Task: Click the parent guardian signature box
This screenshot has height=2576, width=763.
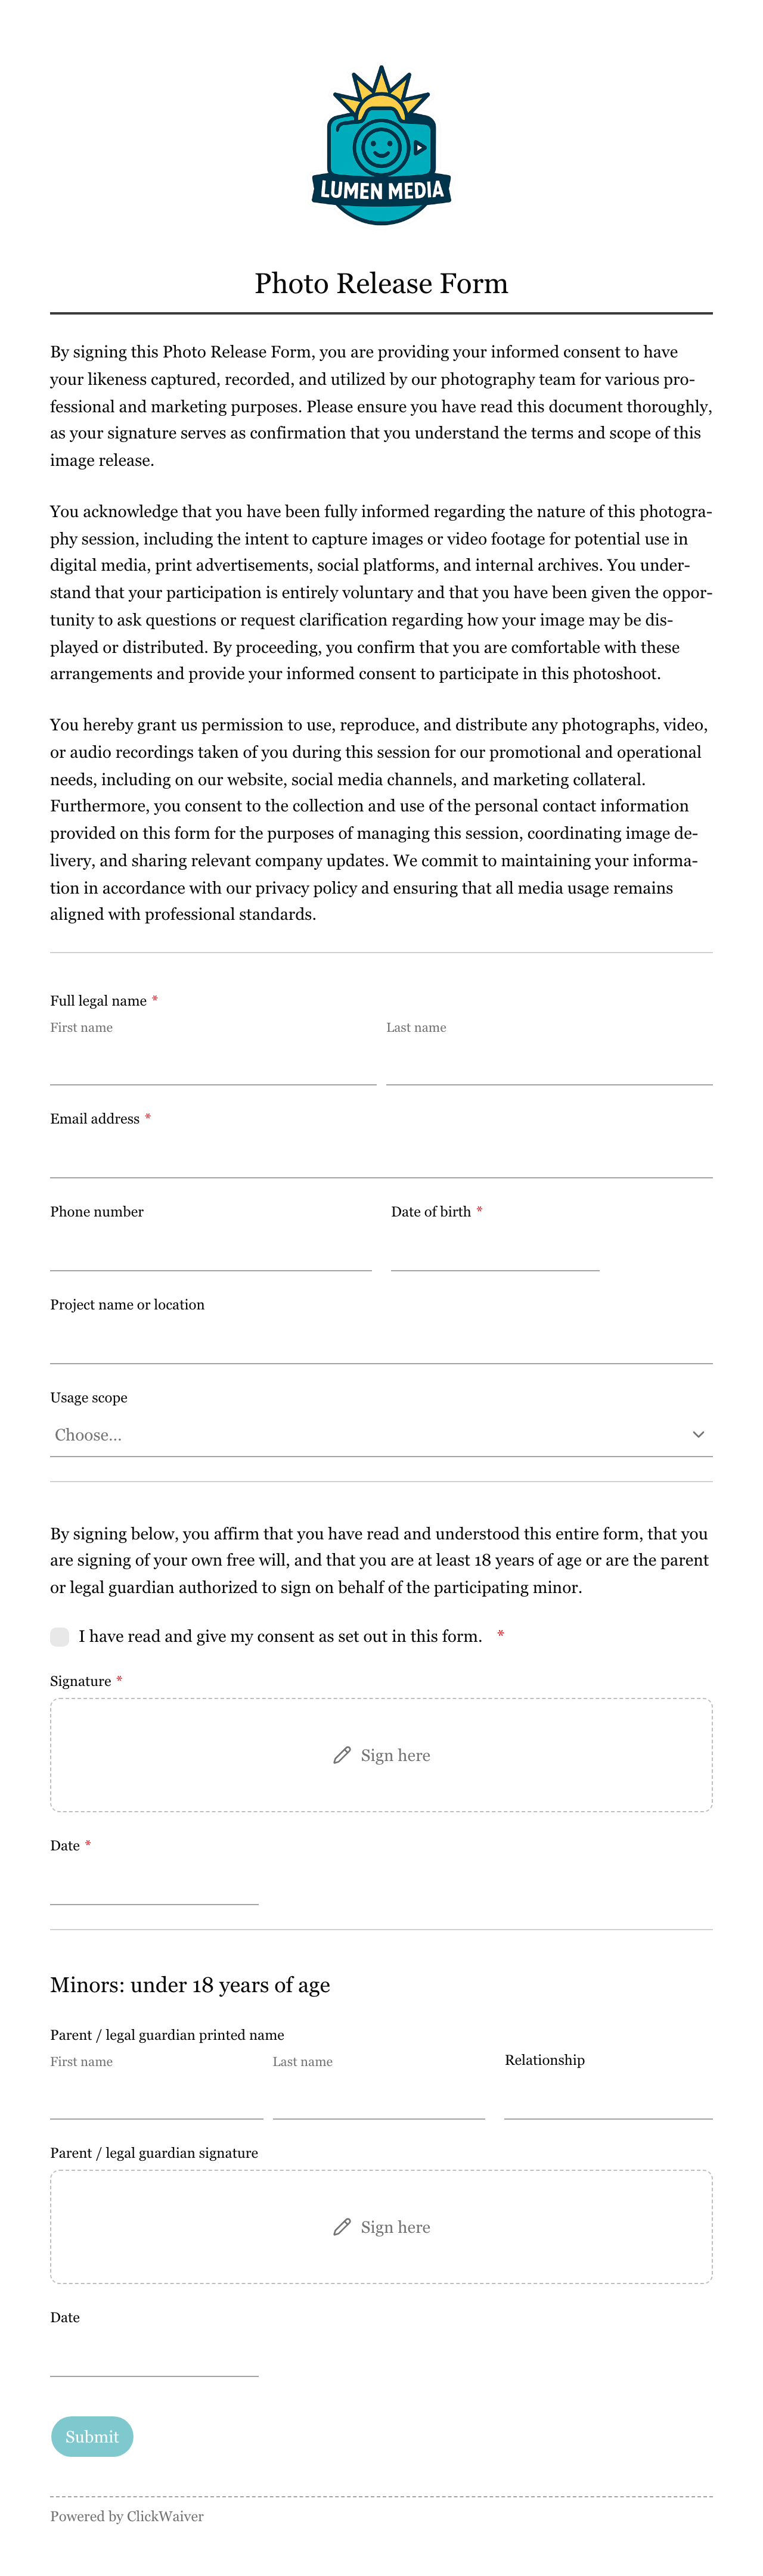Action: [381, 2227]
